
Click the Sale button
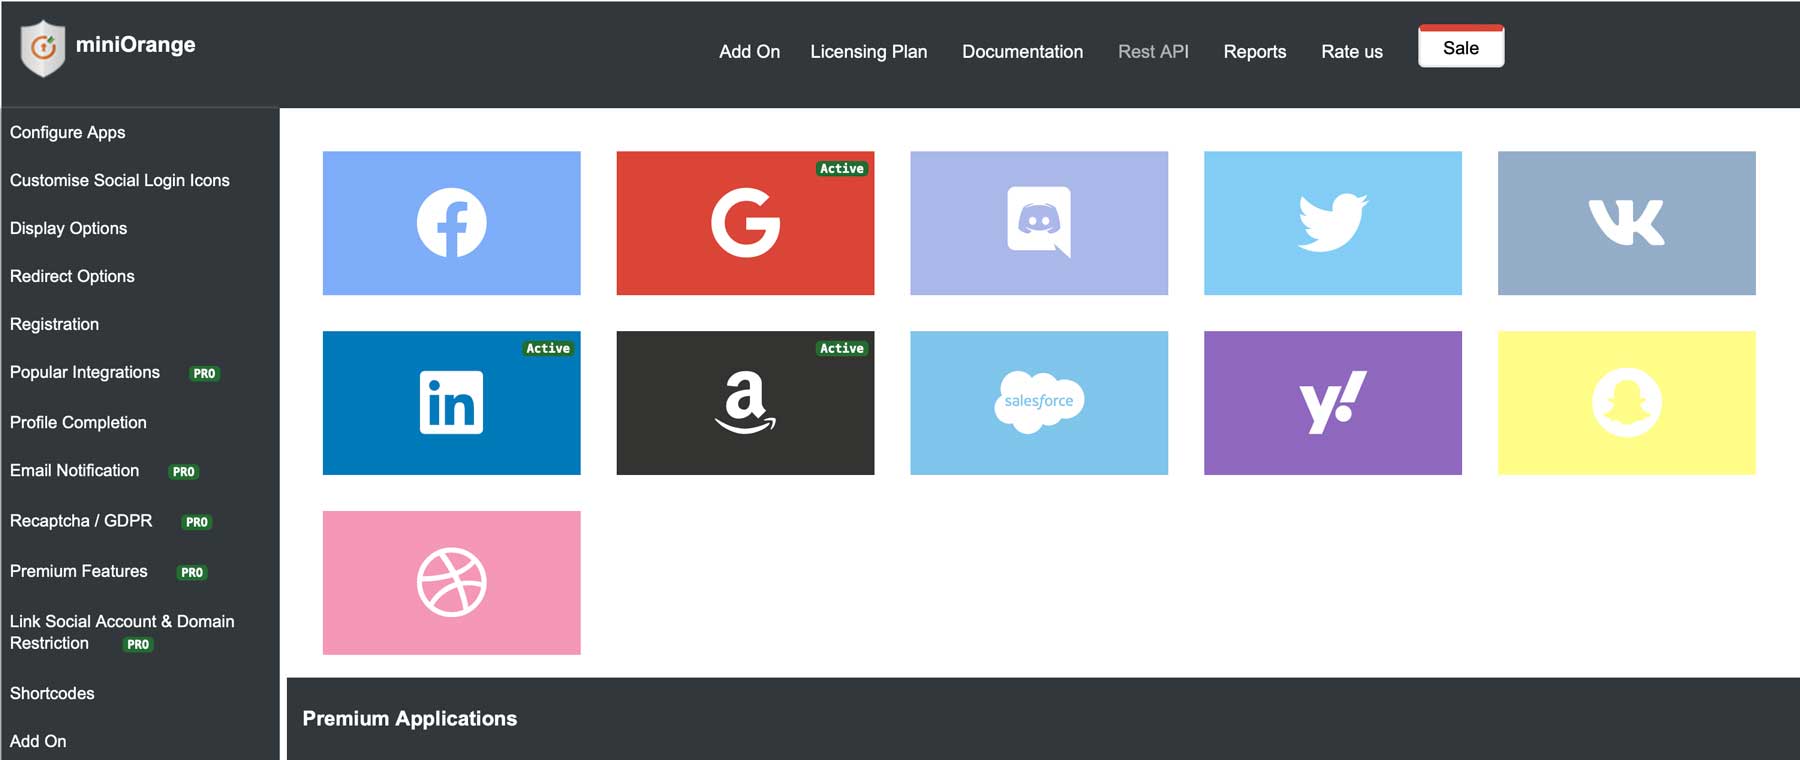(x=1461, y=47)
